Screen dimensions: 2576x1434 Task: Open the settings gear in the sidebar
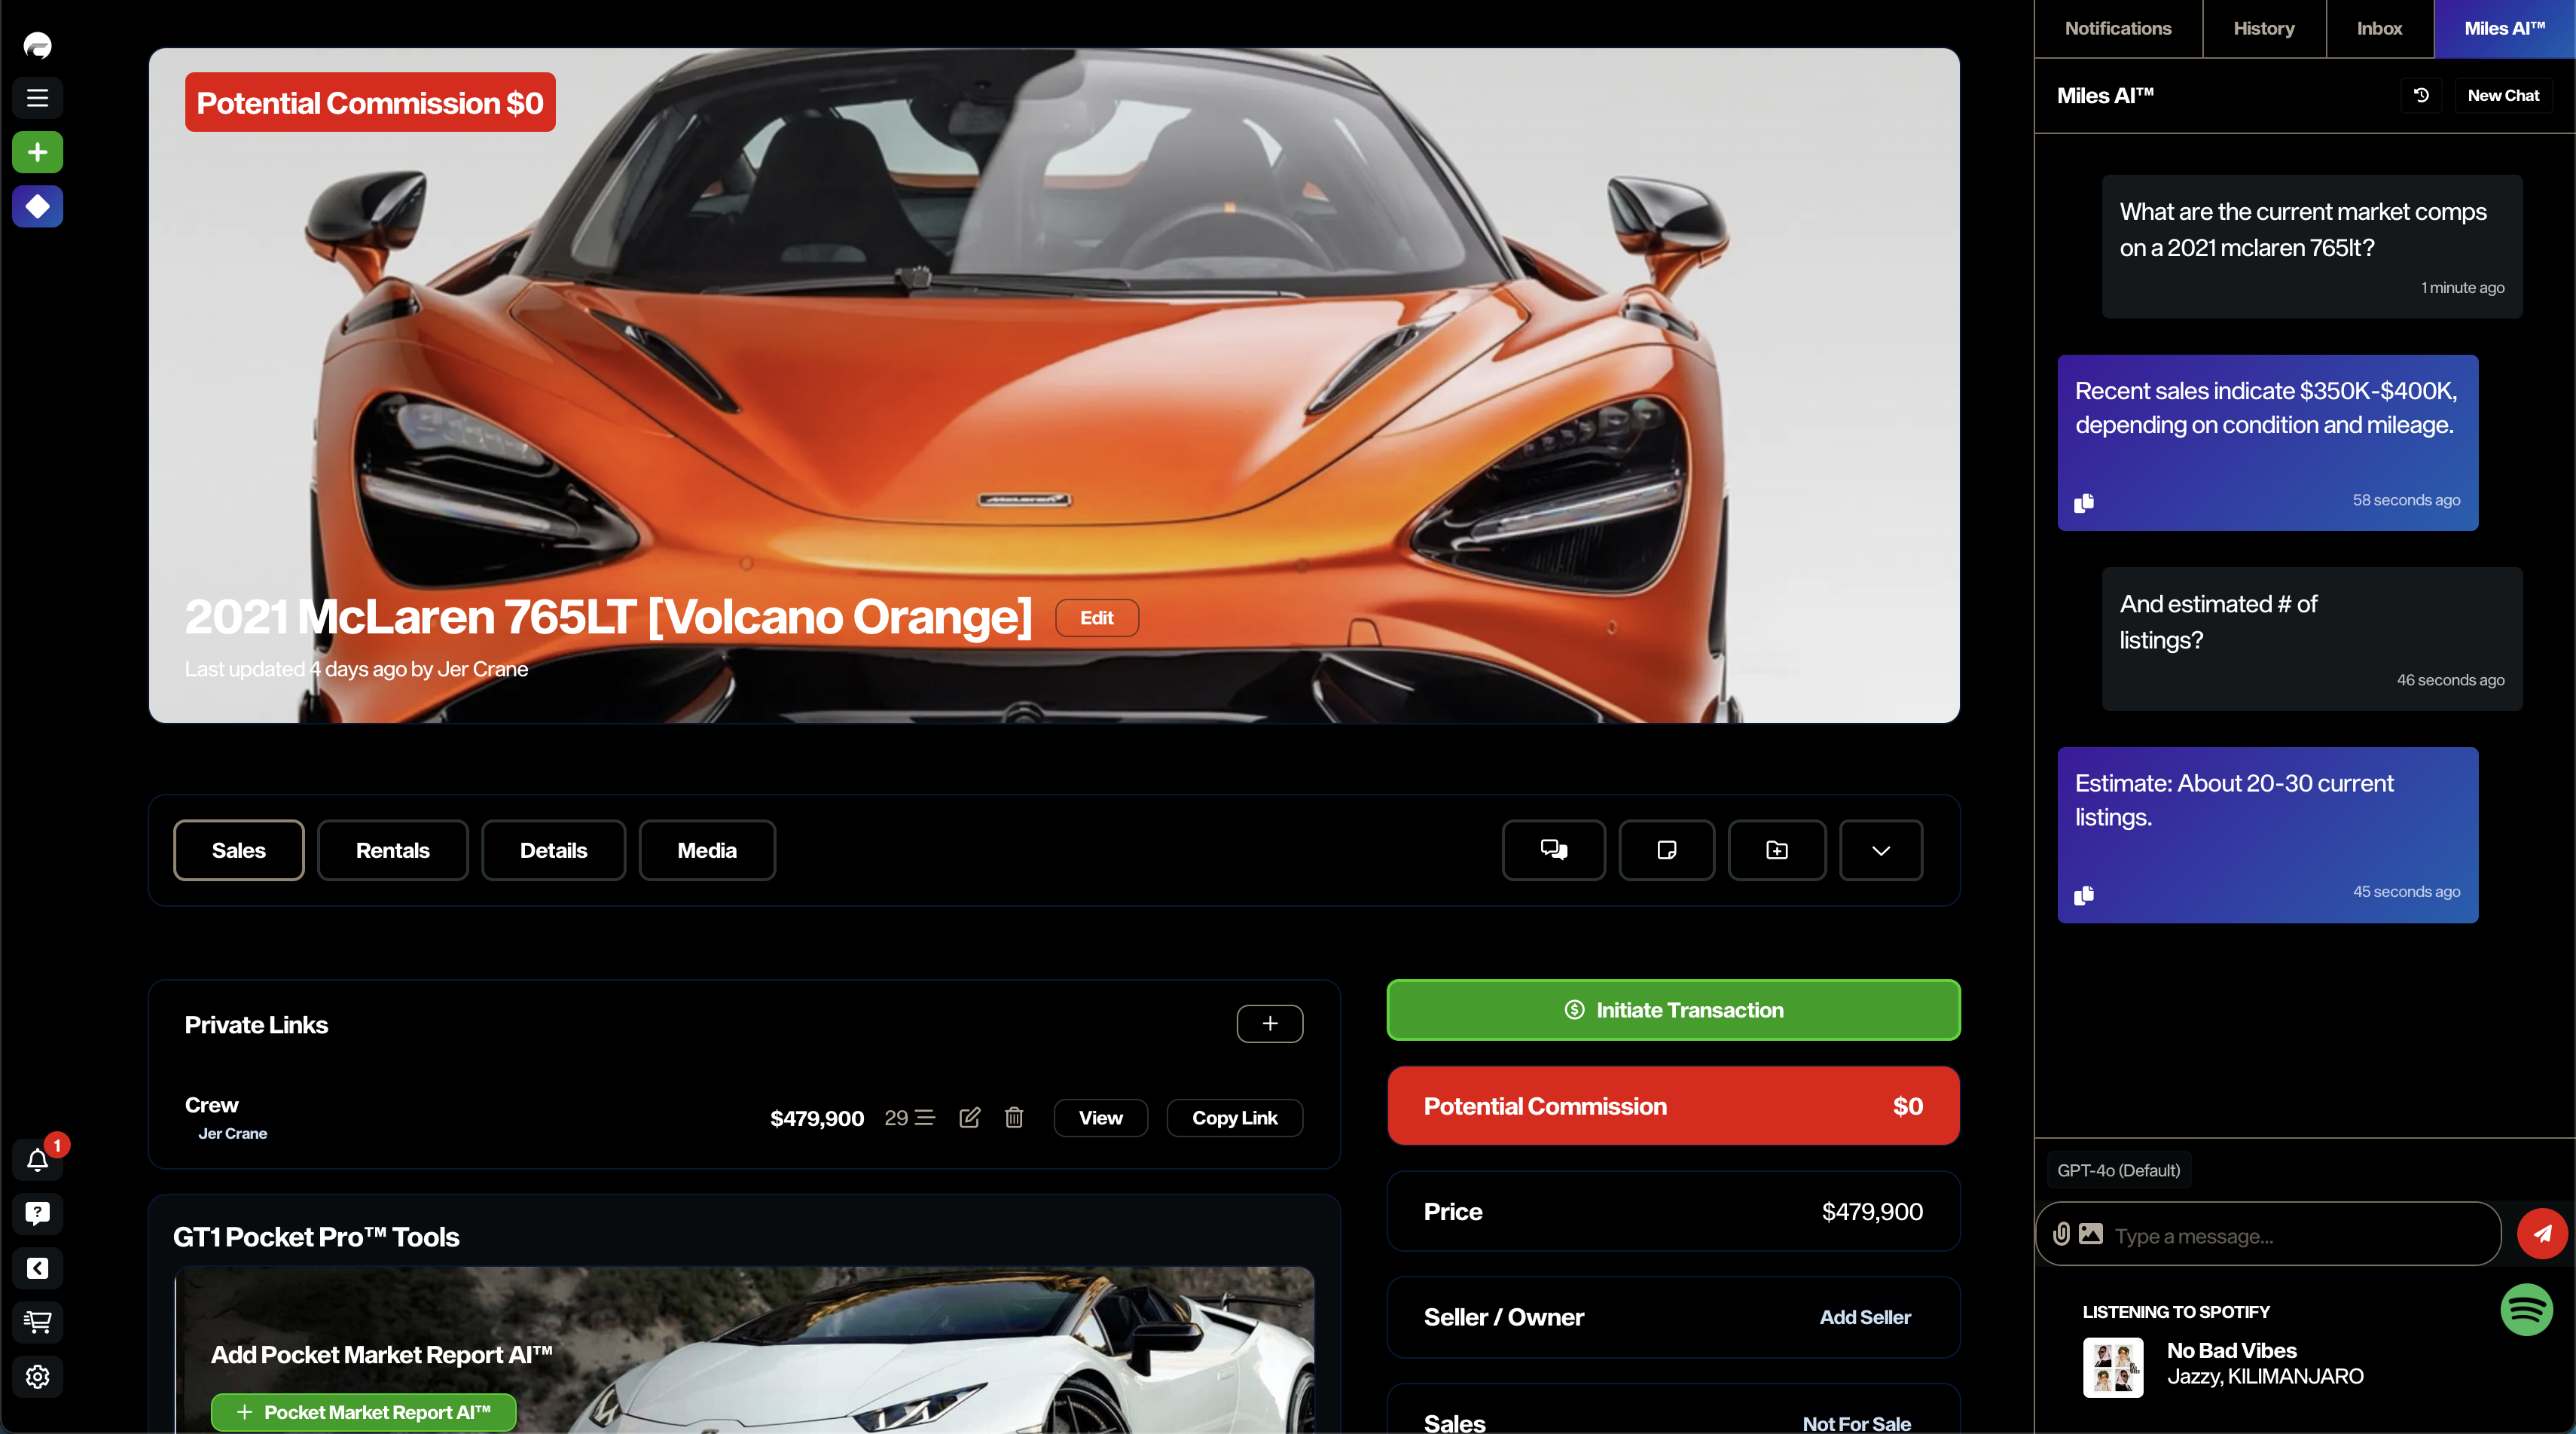tap(38, 1377)
